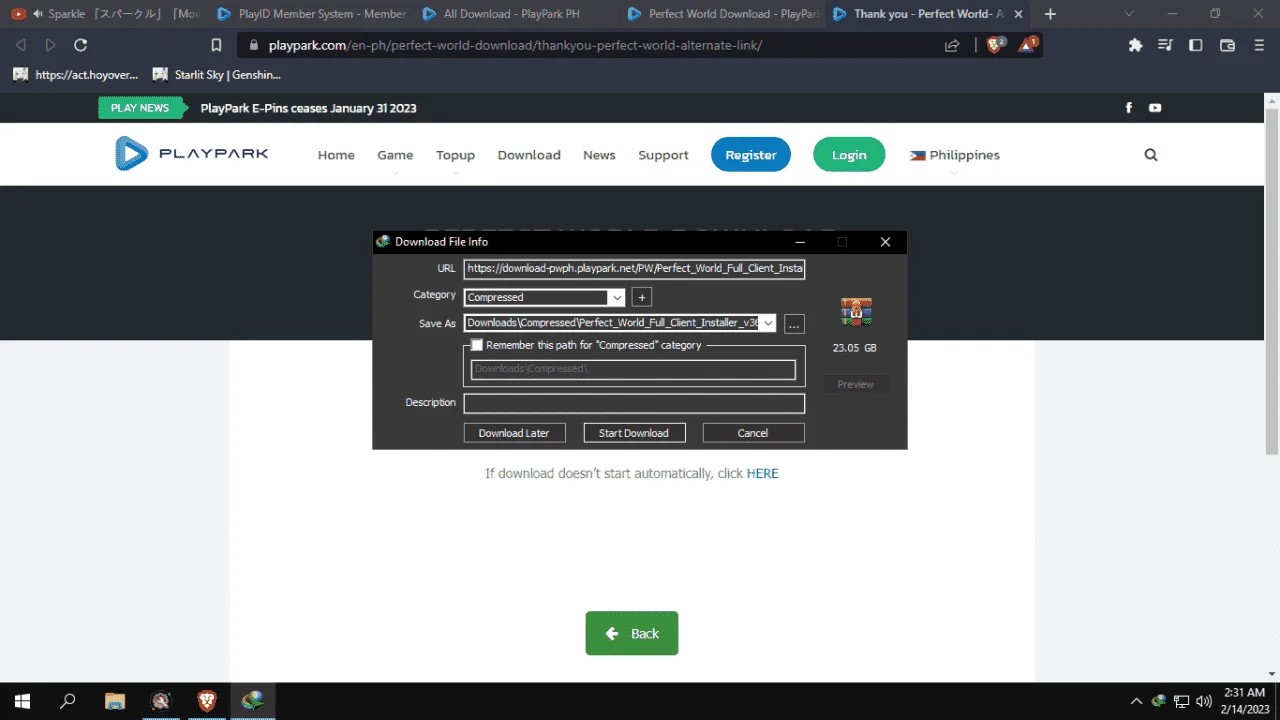Open File Explorer from taskbar
This screenshot has height=720, width=1280.
pos(115,701)
